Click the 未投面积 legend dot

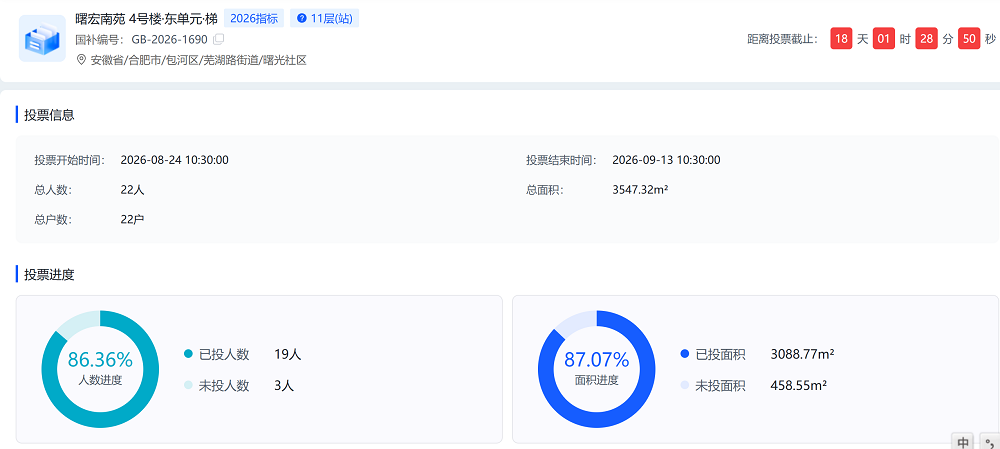point(685,385)
